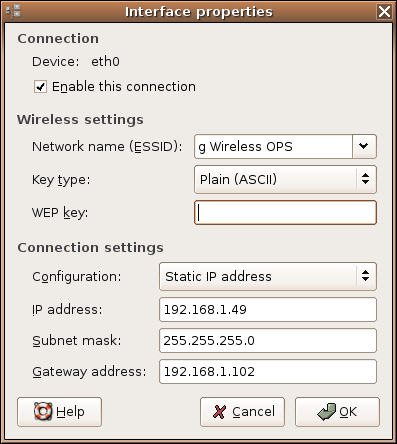
Task: Click the Help button
Action: 59,412
